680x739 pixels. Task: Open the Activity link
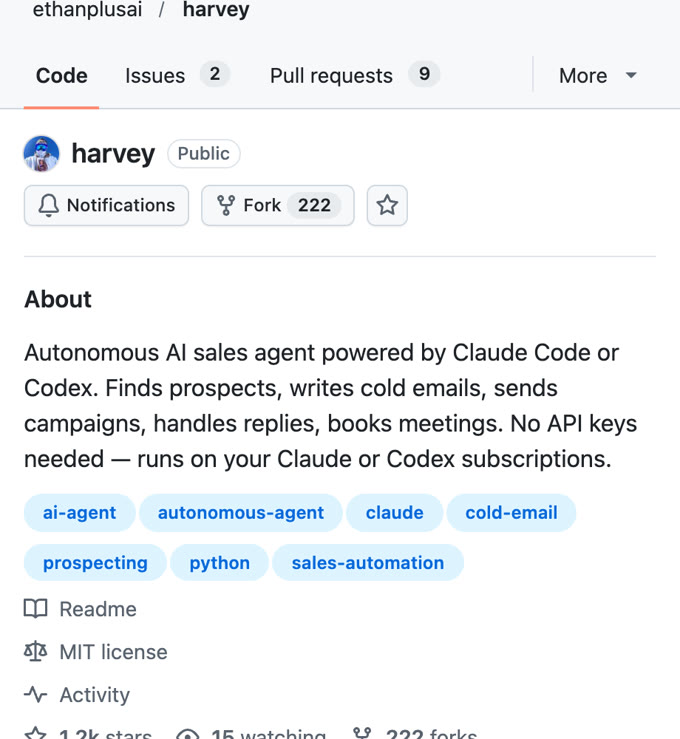[x=95, y=695]
